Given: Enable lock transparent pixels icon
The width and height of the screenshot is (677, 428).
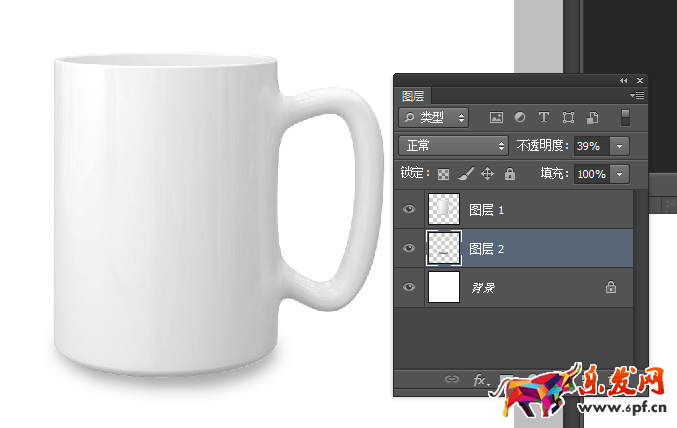Looking at the screenshot, I should (444, 174).
